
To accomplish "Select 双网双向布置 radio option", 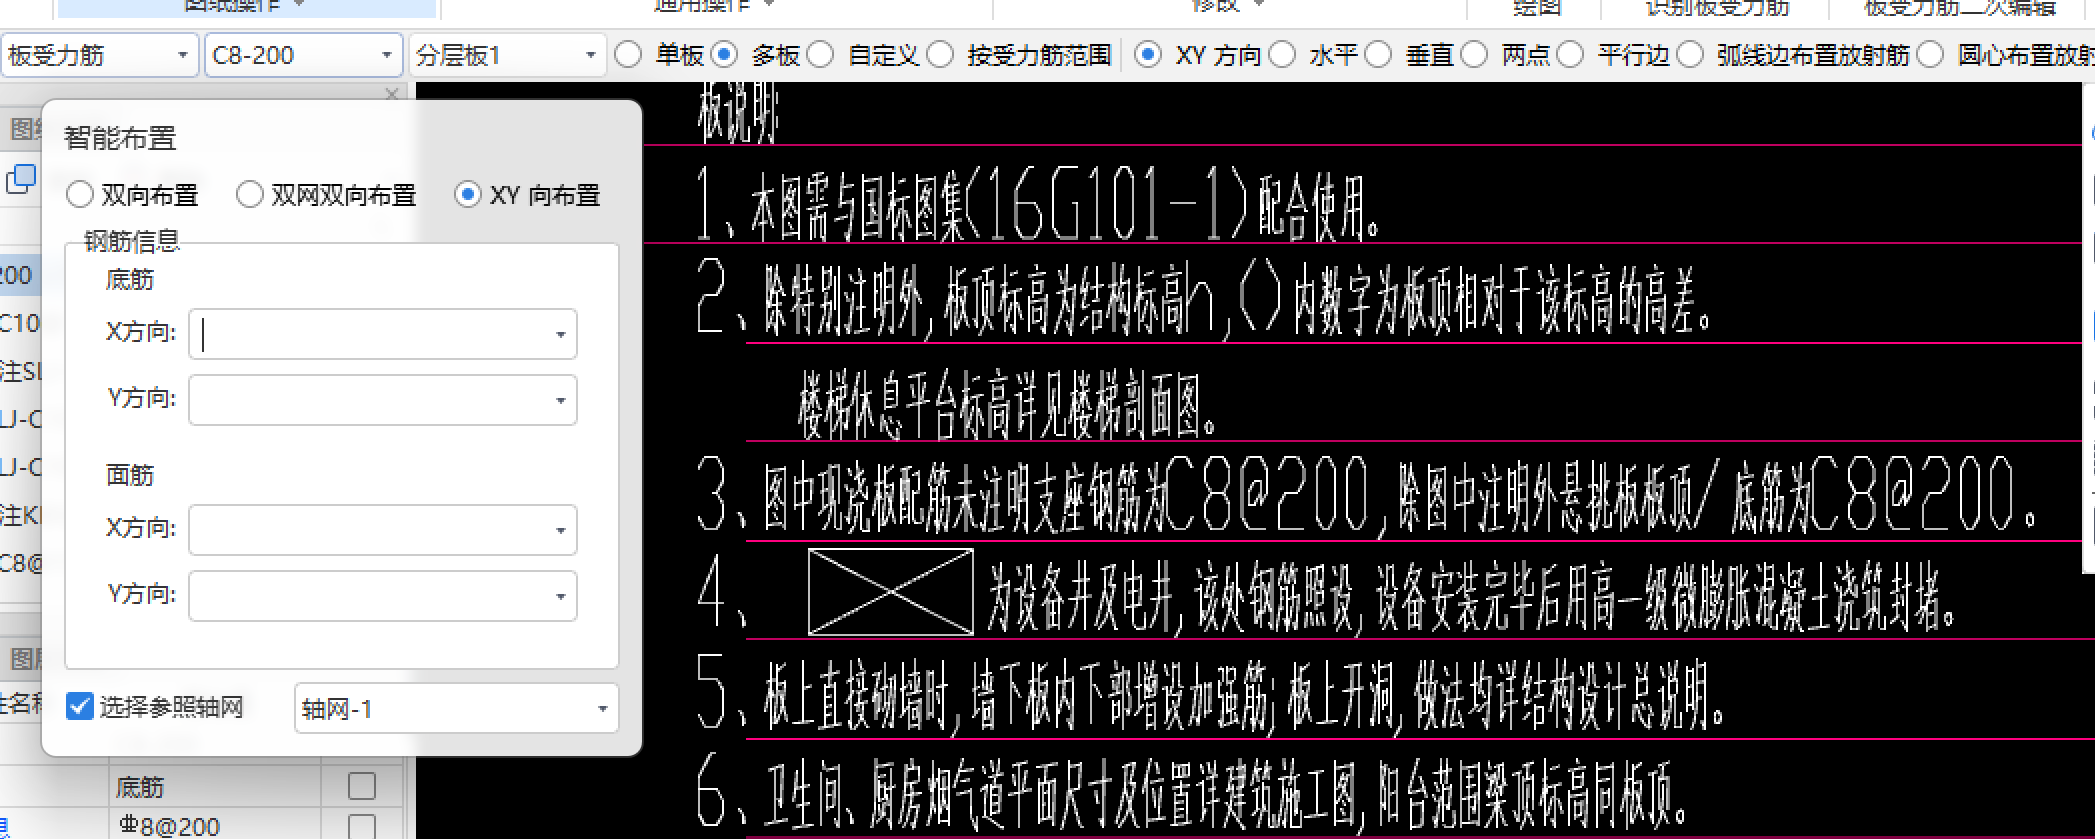I will pyautogui.click(x=250, y=194).
